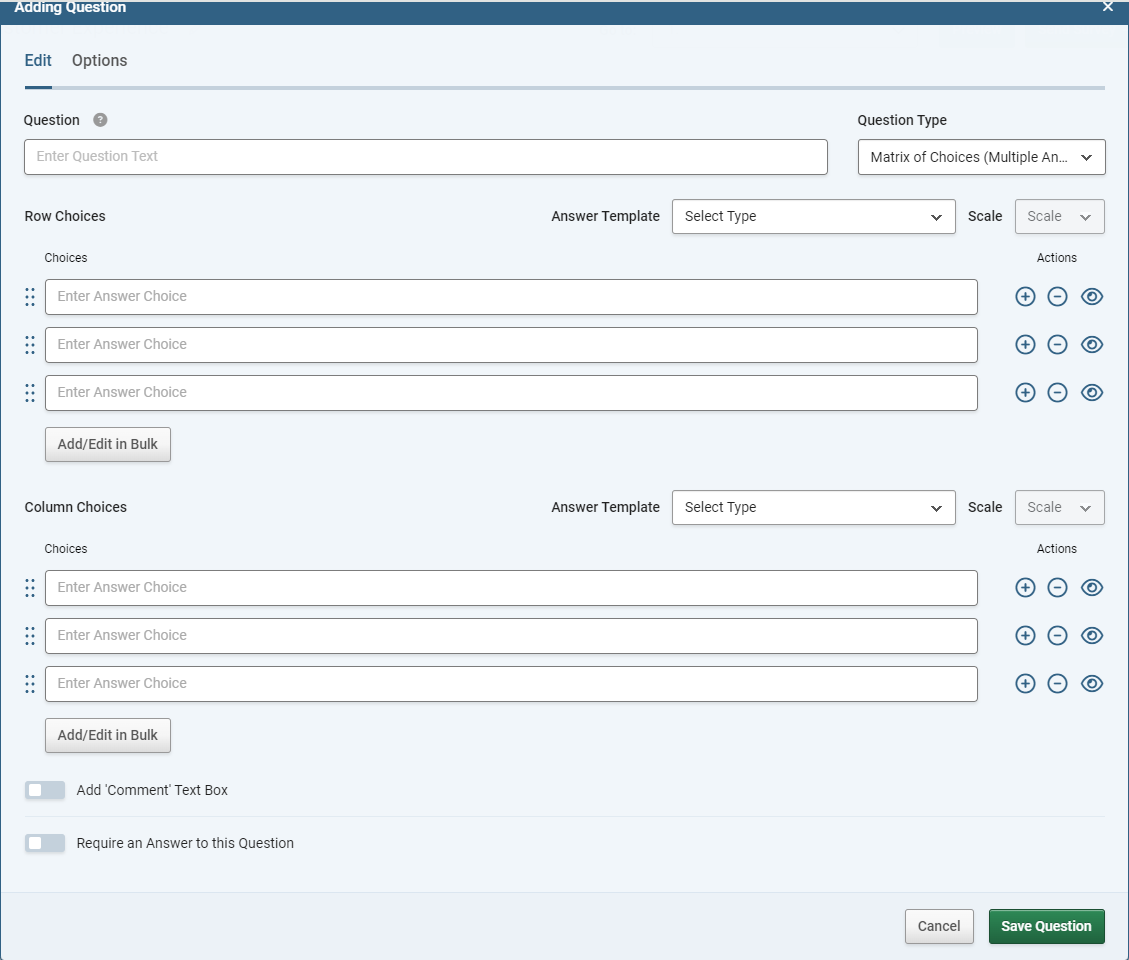The image size is (1129, 960).
Task: Grab drag handle of first Column Choice
Action: 30,588
